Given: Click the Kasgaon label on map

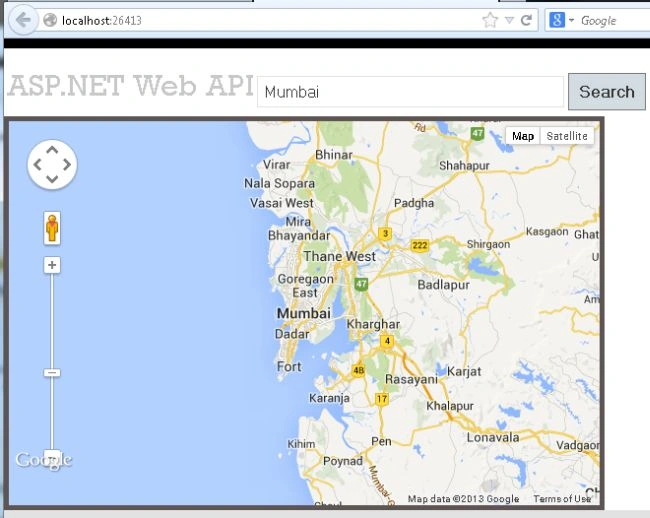Looking at the screenshot, I should pos(547,231).
